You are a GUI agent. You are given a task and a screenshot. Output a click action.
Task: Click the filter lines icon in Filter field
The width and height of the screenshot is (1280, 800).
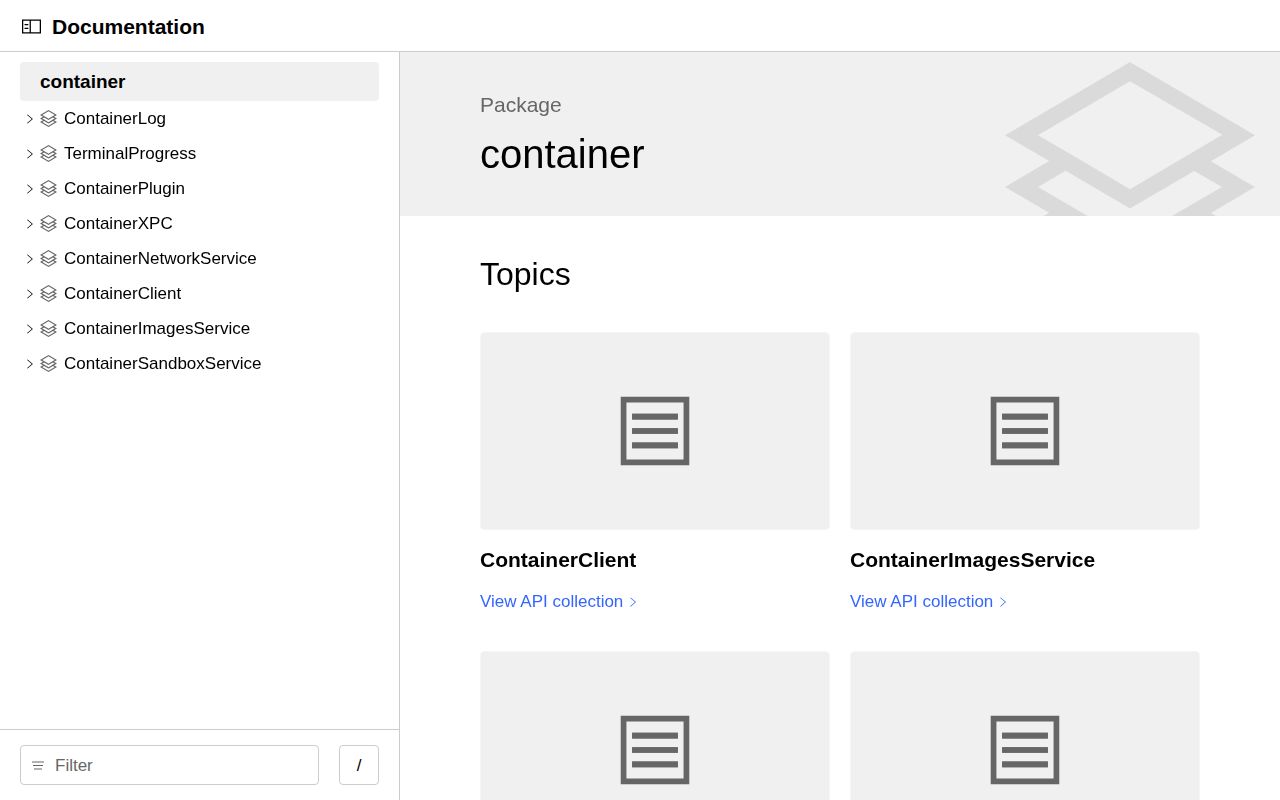coord(38,765)
